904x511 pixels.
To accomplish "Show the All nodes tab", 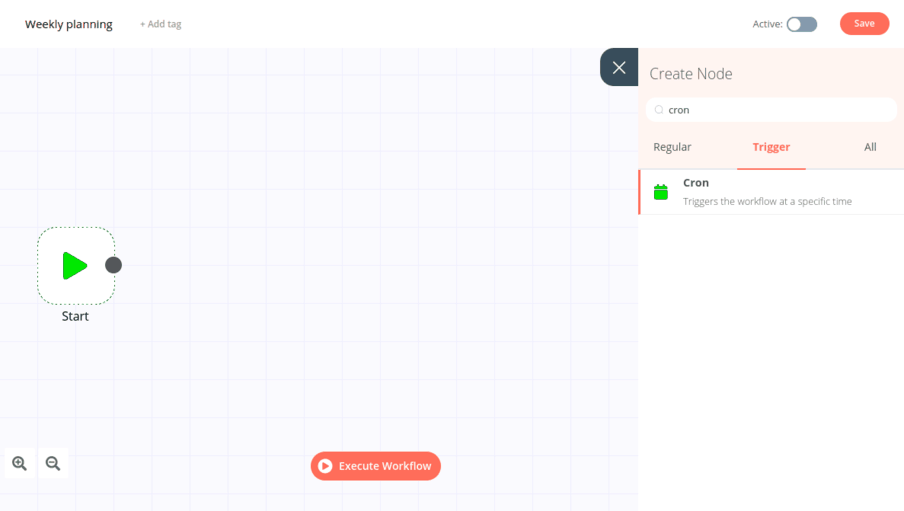I will point(870,147).
